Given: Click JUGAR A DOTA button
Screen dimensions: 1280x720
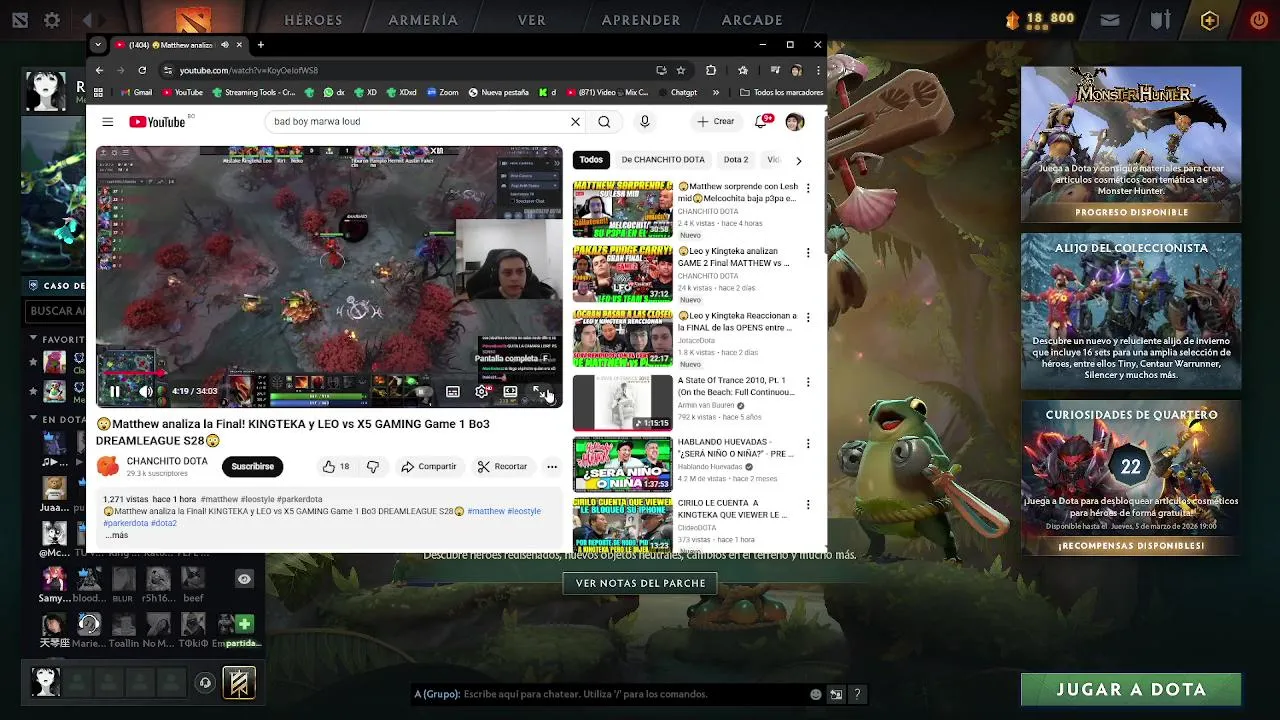Looking at the screenshot, I should point(1131,689).
